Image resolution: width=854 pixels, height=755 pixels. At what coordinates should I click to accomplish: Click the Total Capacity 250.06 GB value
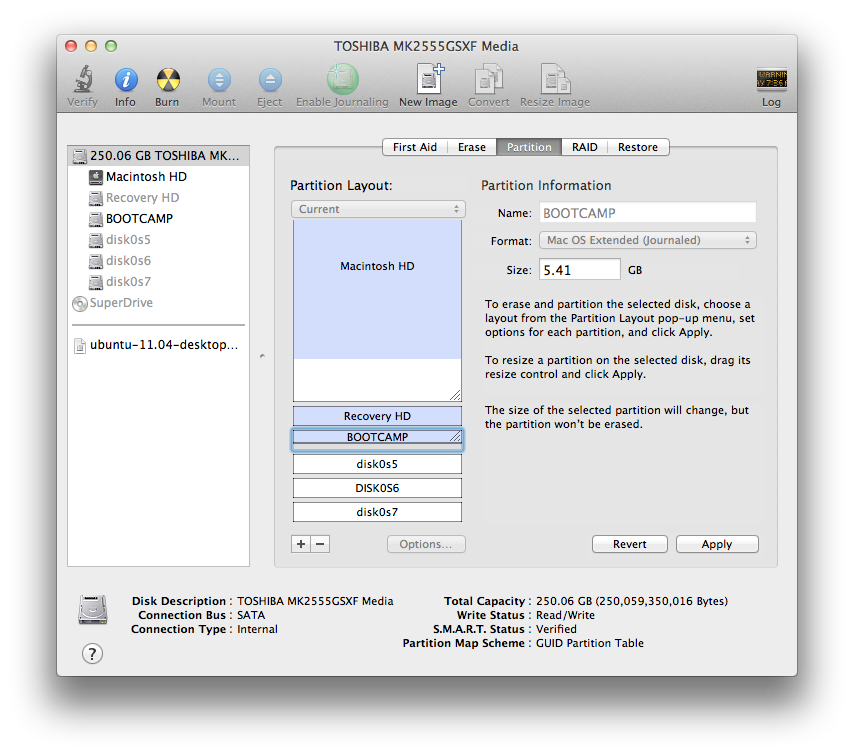coord(632,601)
